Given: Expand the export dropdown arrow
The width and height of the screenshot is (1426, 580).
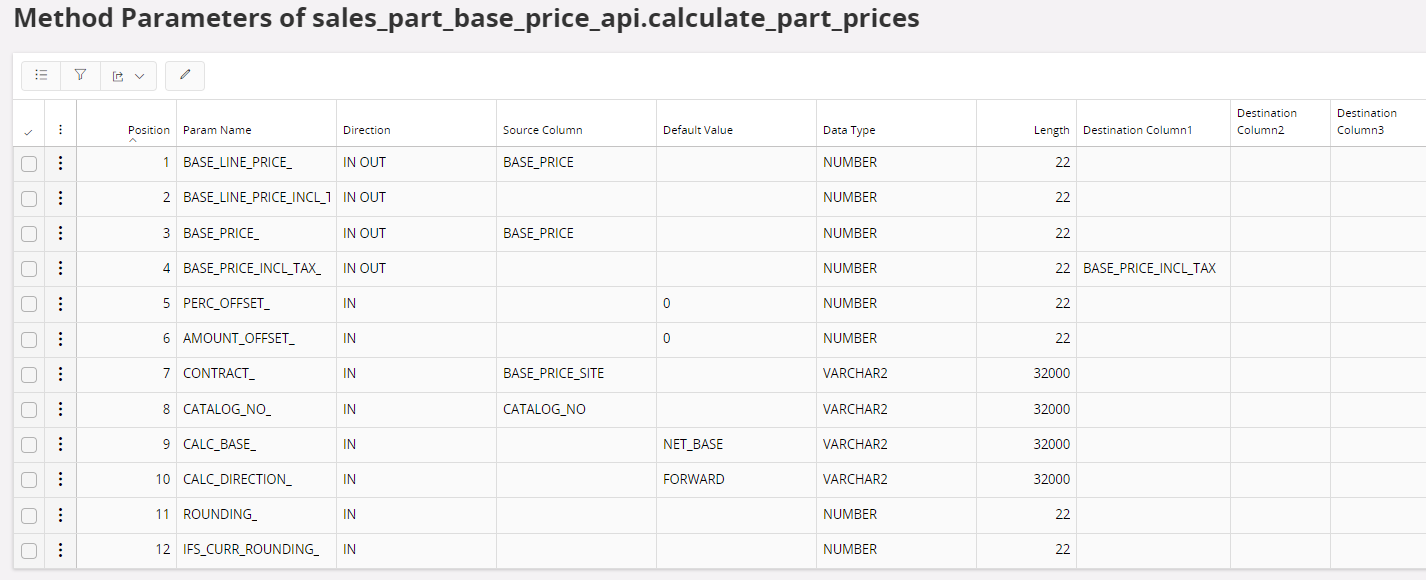Looking at the screenshot, I should pyautogui.click(x=139, y=76).
